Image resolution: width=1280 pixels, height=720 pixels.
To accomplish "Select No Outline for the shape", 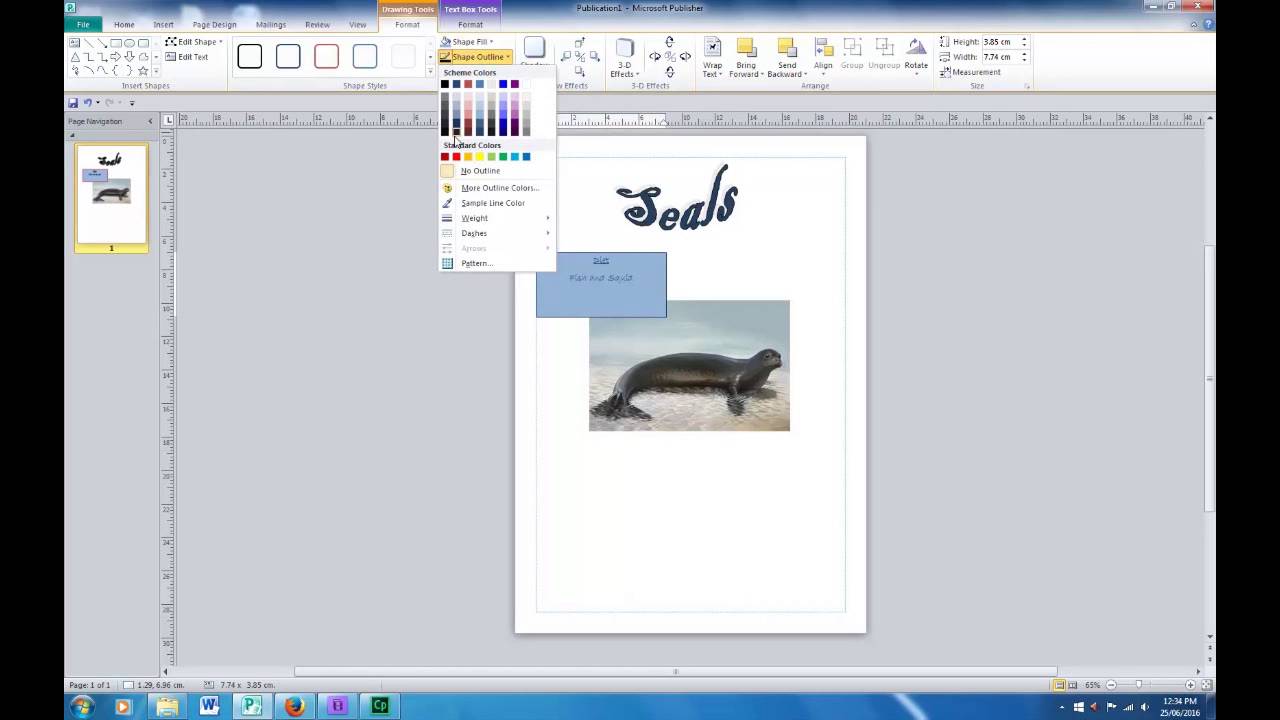I will pyautogui.click(x=480, y=170).
